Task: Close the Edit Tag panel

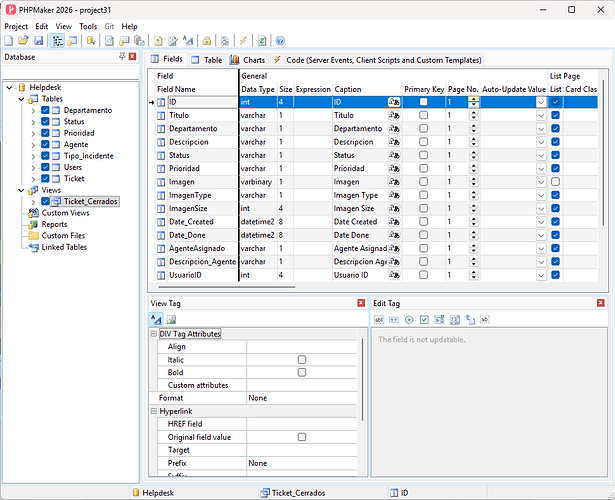Action: tap(600, 303)
